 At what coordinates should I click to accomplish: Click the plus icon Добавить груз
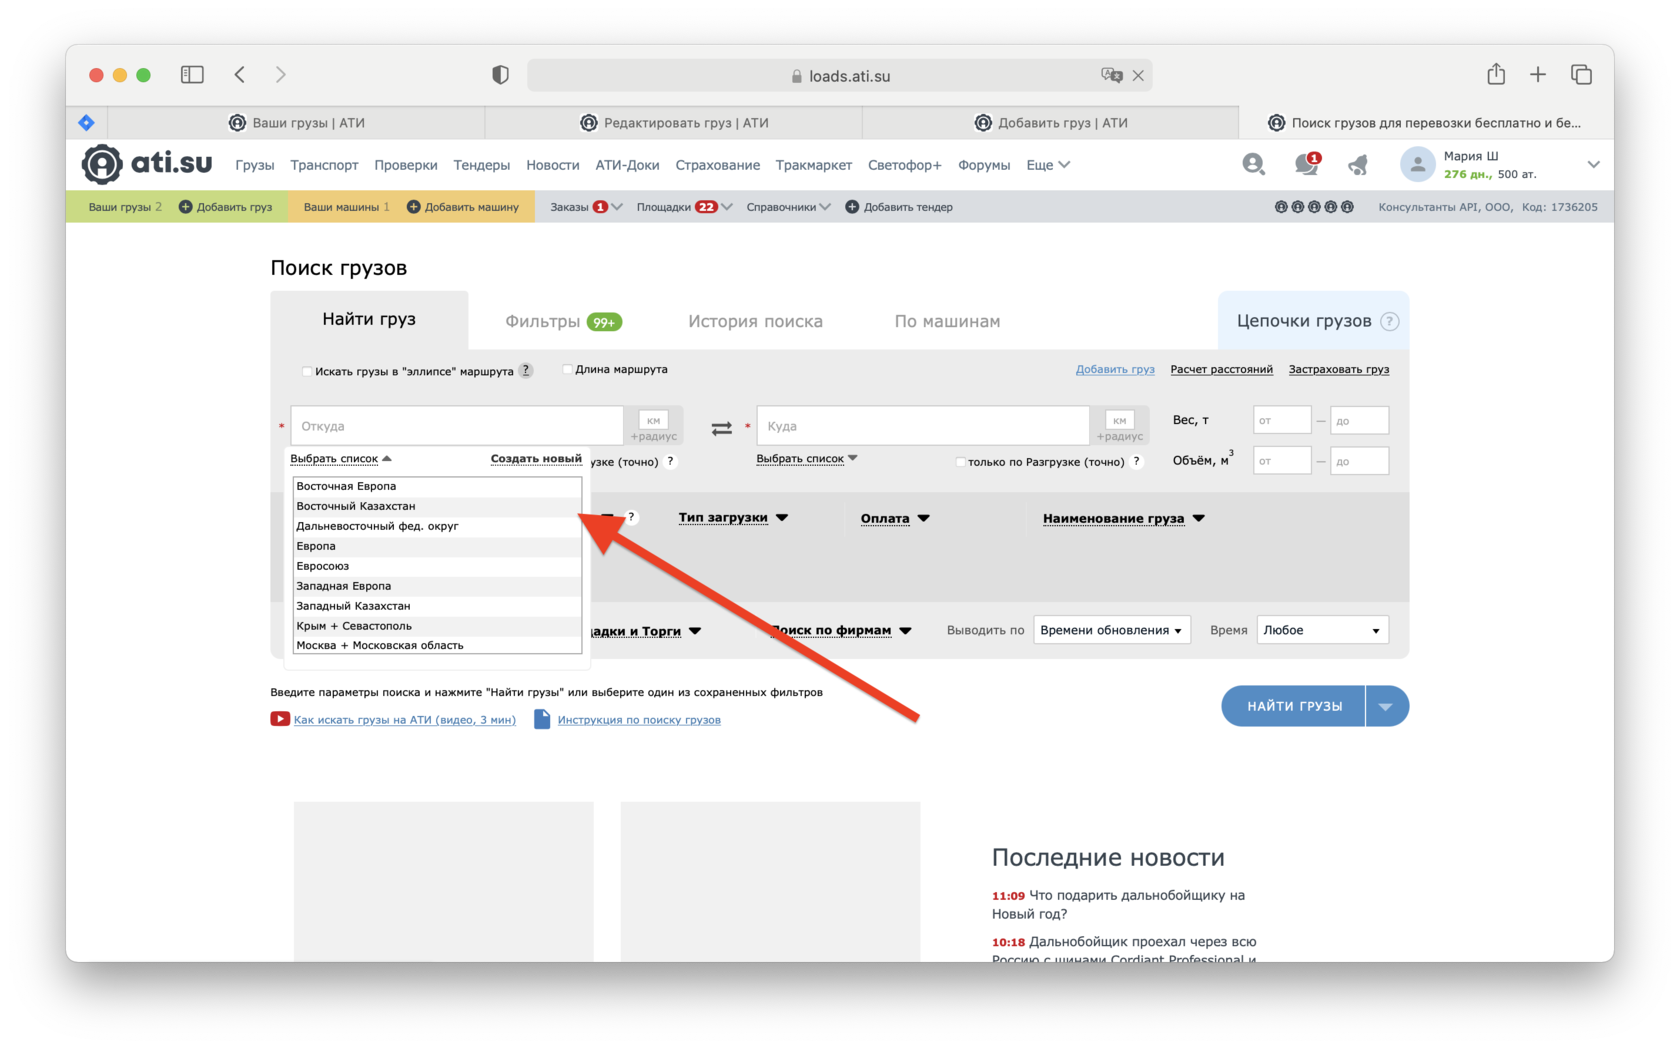(185, 207)
